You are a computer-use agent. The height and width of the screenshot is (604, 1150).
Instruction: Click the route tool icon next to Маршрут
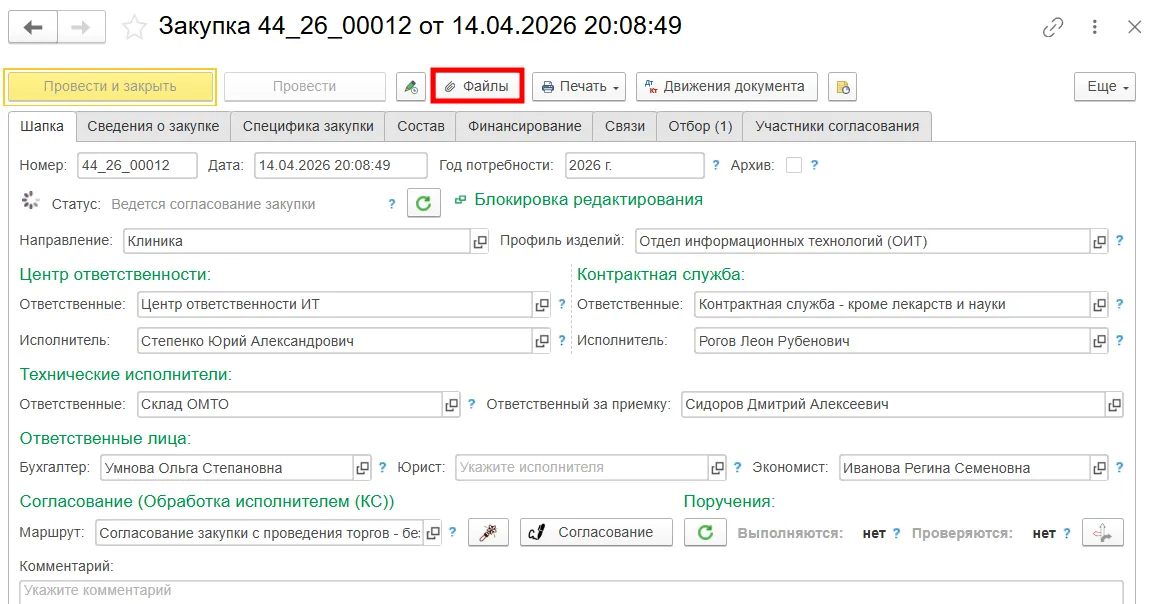coord(488,533)
